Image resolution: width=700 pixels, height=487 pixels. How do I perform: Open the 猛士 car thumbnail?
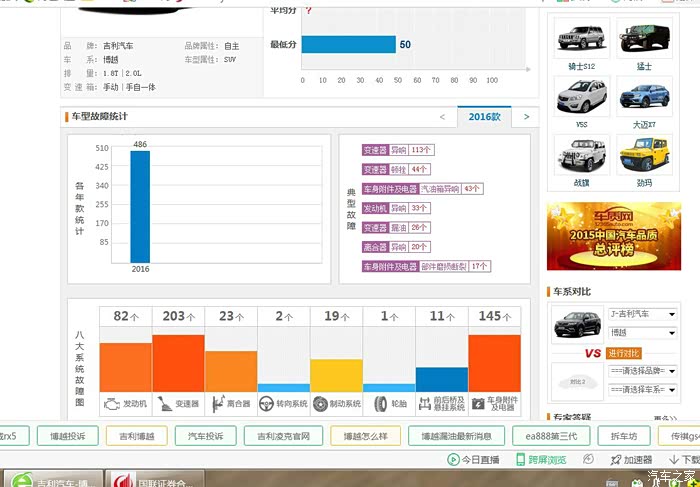[x=645, y=38]
